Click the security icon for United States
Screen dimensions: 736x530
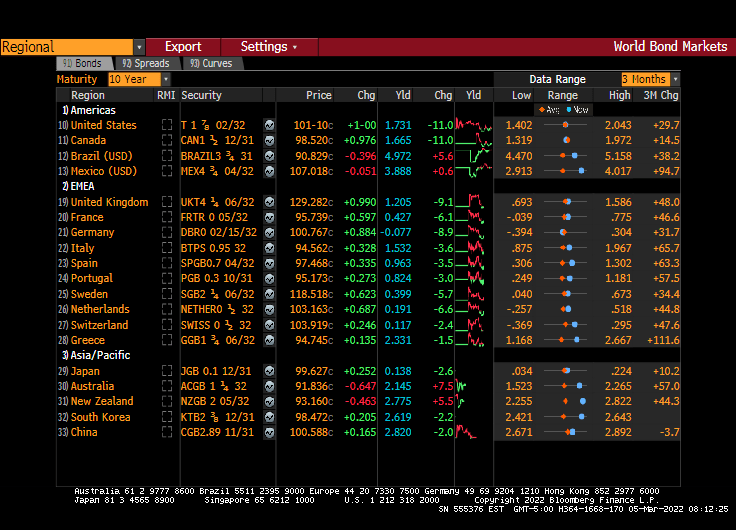[x=269, y=126]
